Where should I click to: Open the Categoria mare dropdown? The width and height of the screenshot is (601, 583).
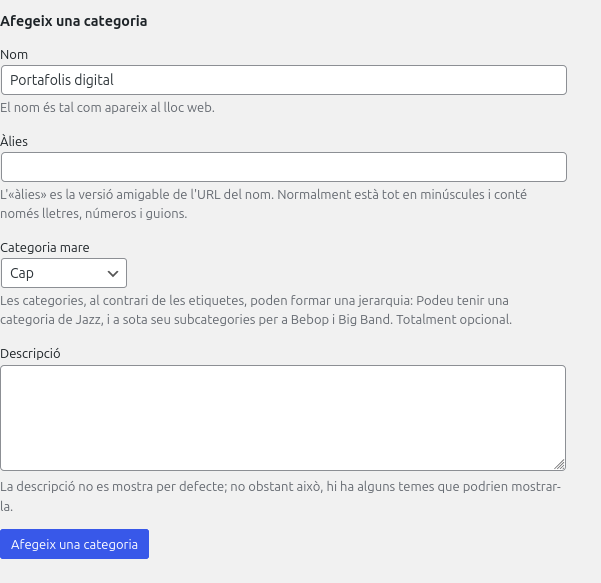[64, 273]
